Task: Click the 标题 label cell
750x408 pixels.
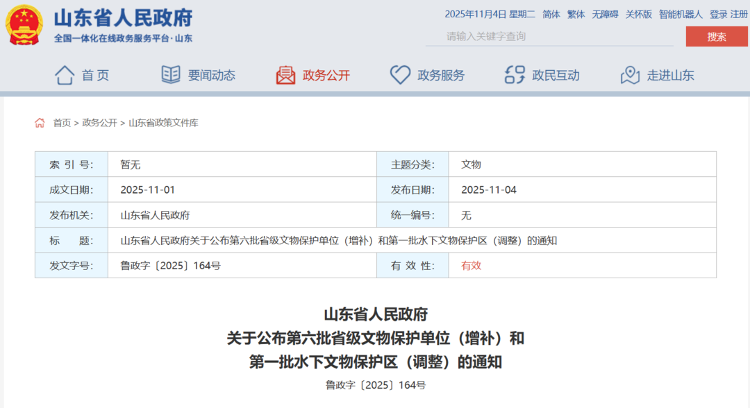Action: click(71, 241)
